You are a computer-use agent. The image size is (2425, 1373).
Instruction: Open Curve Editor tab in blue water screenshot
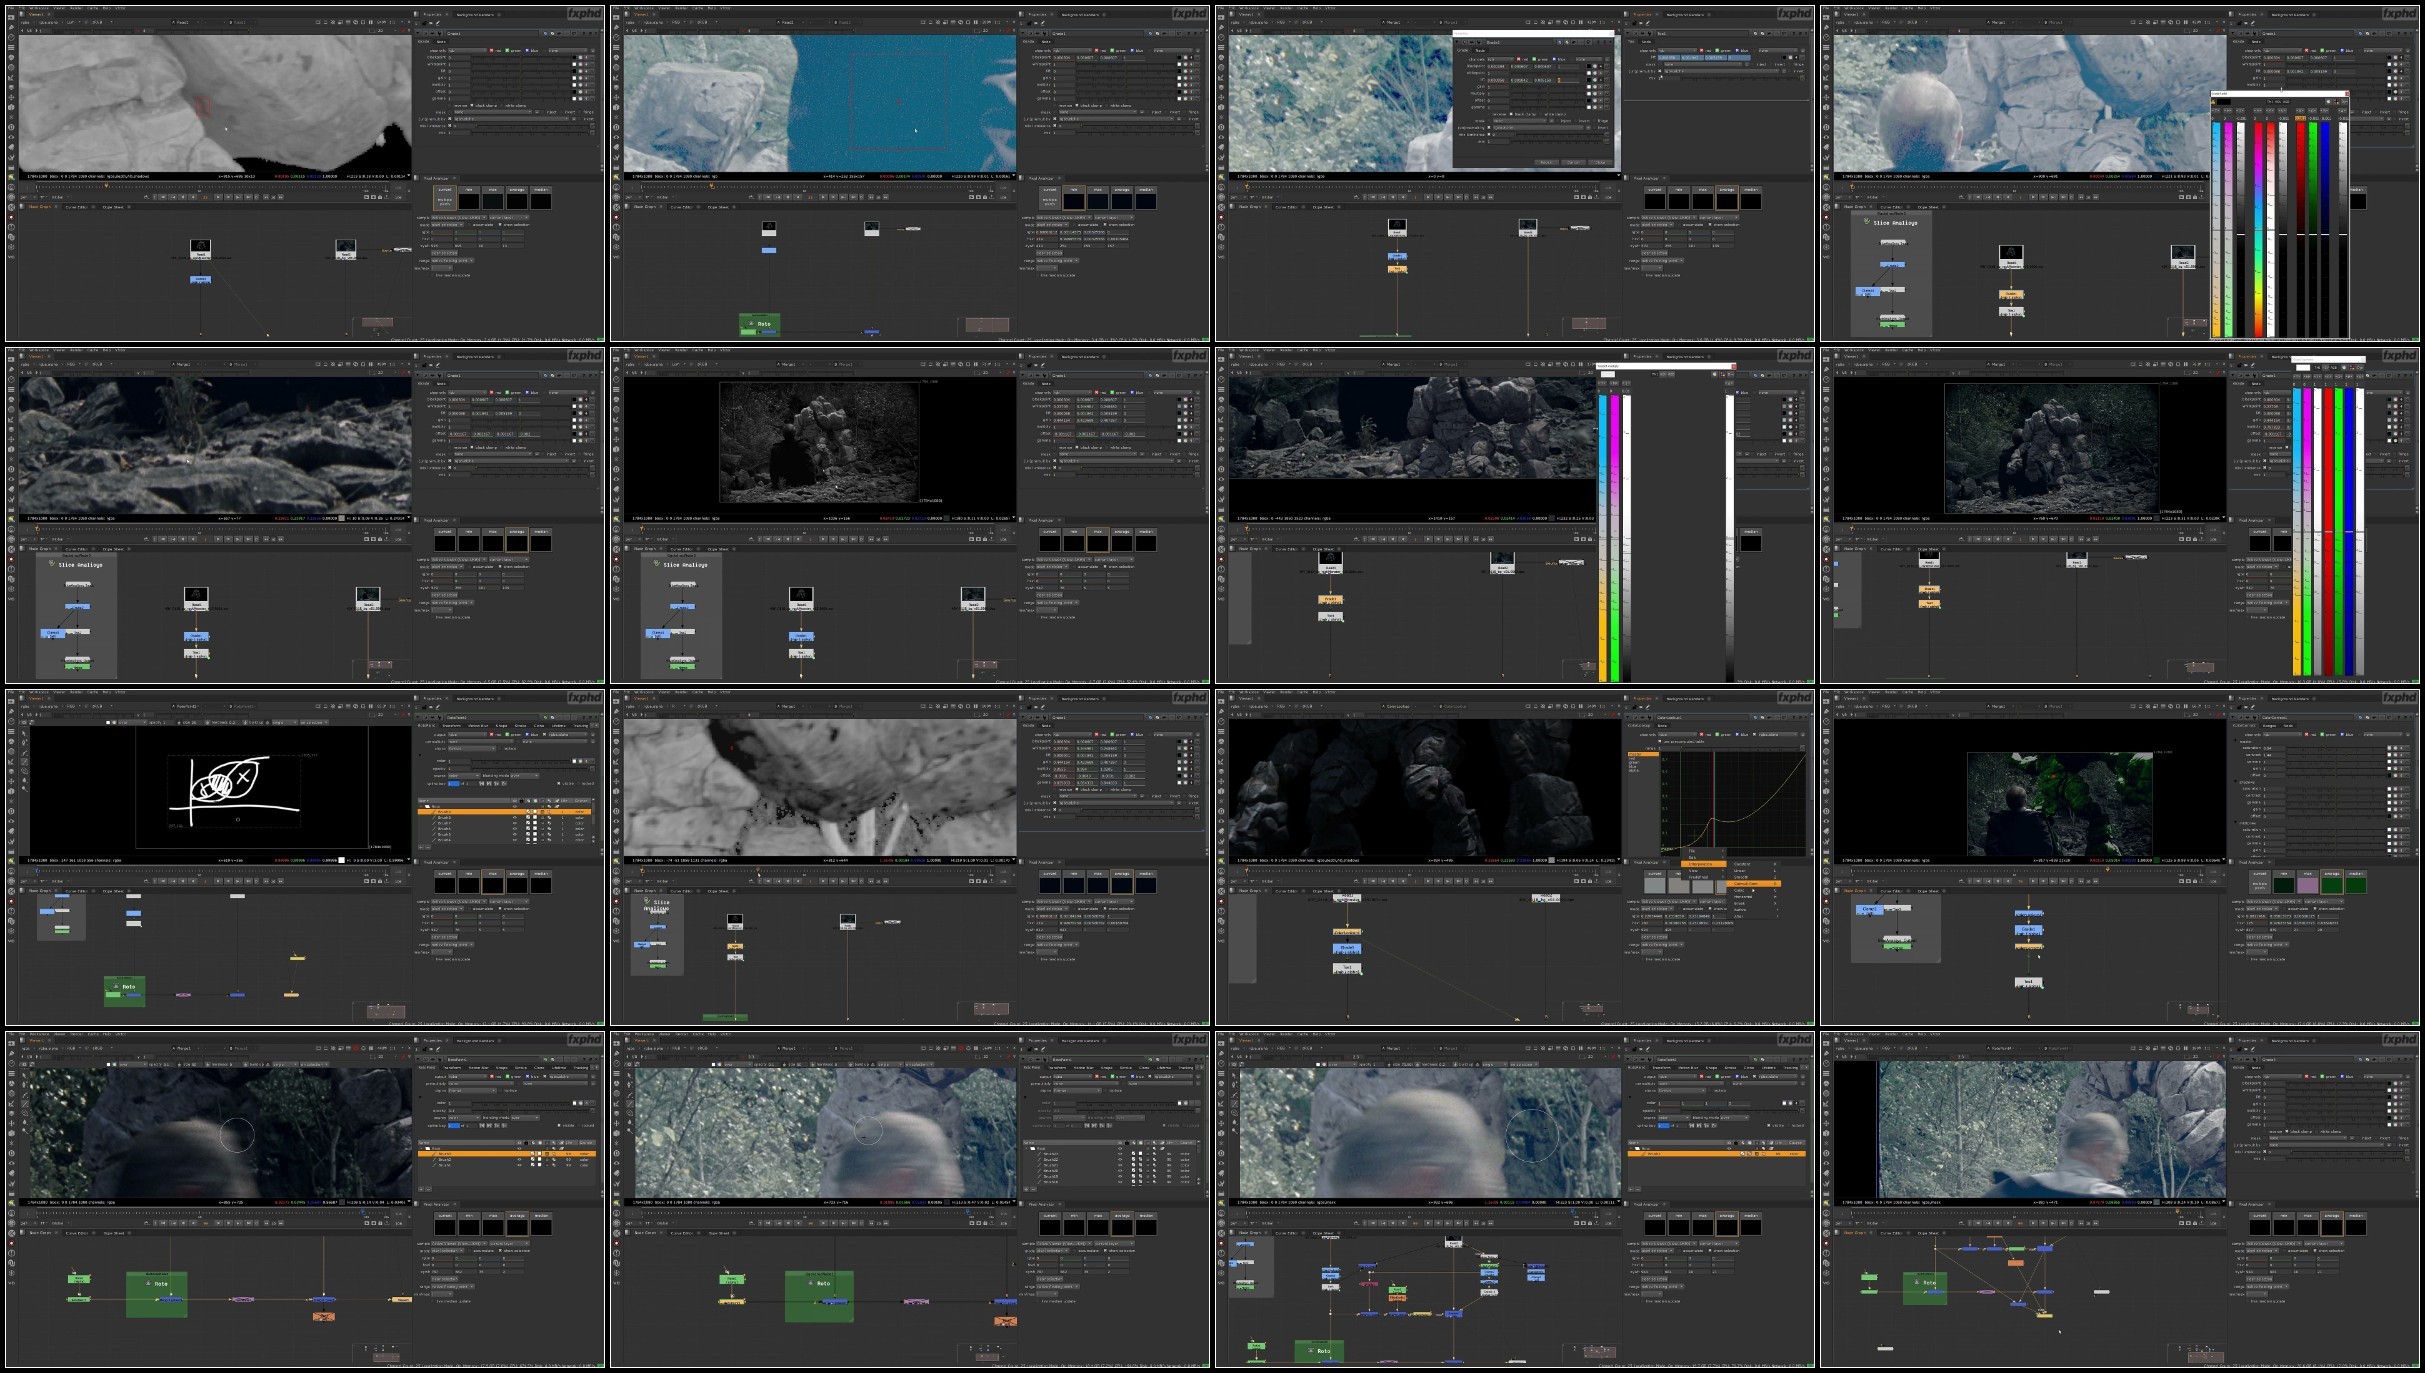[x=682, y=207]
